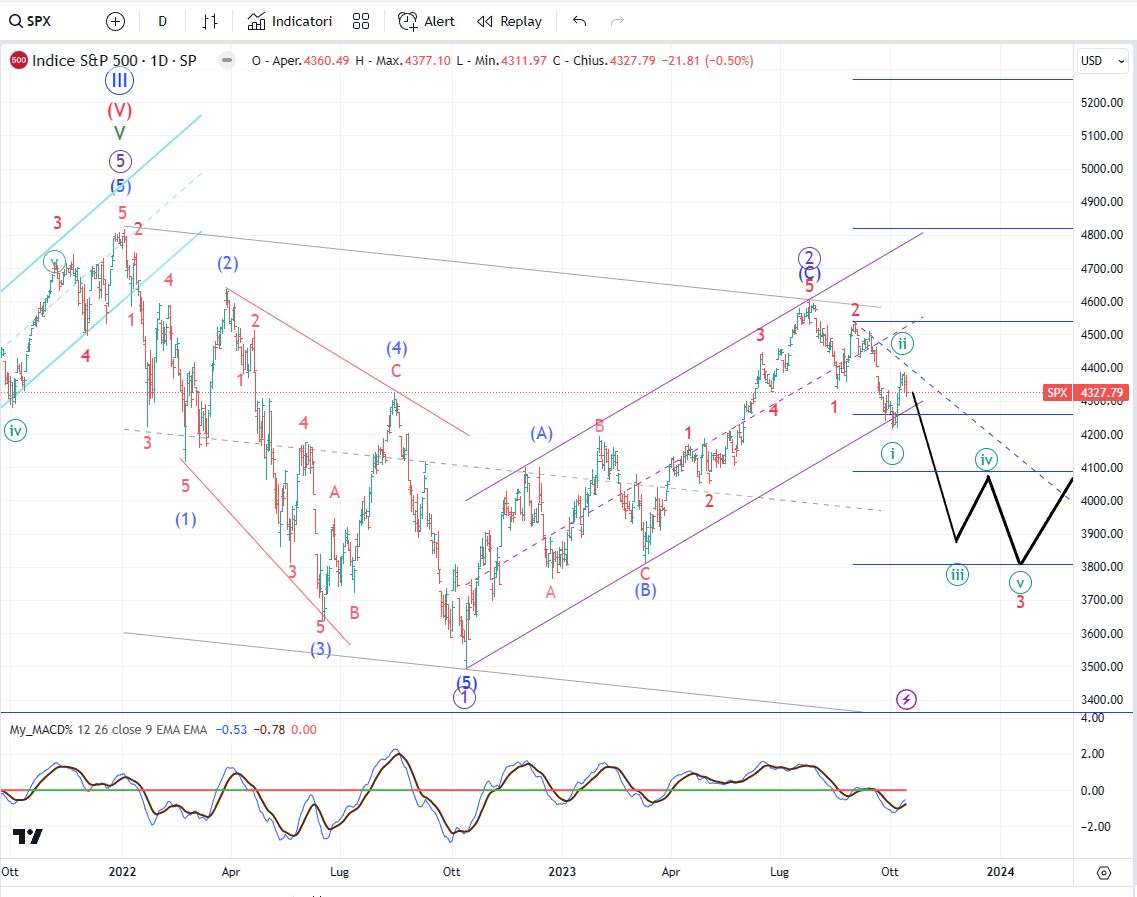Add a symbol to compare with plus icon
Screen dimensions: 1137x897
point(115,22)
